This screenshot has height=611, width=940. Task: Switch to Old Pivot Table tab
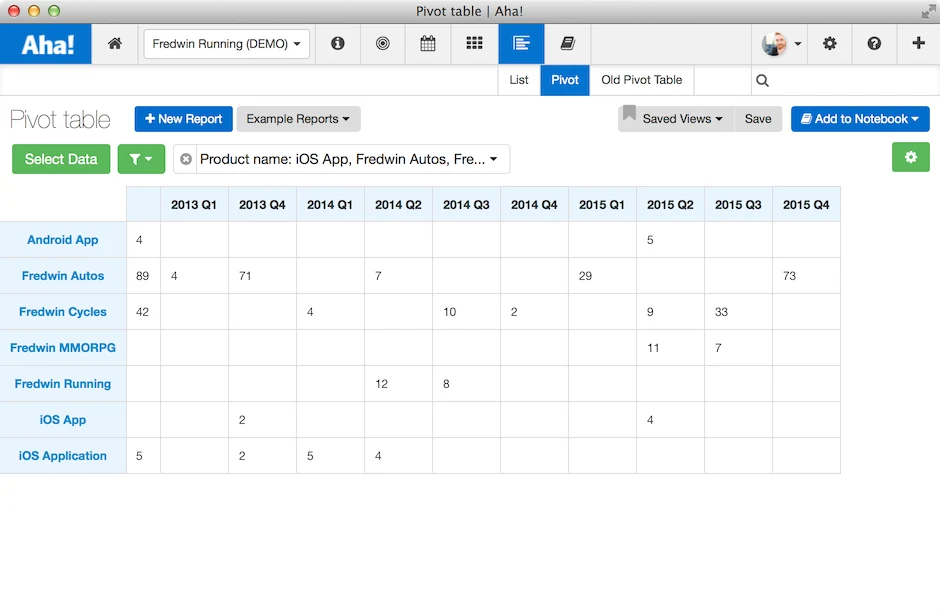point(641,80)
